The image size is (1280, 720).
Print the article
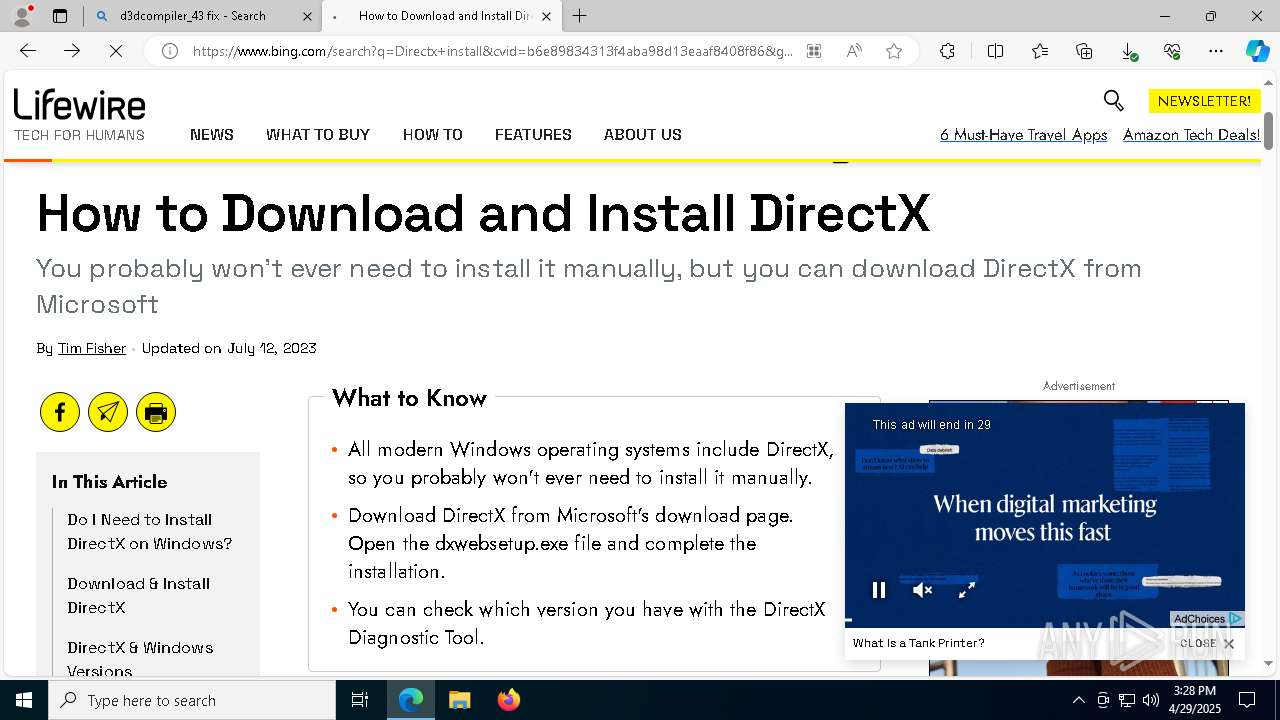point(156,412)
